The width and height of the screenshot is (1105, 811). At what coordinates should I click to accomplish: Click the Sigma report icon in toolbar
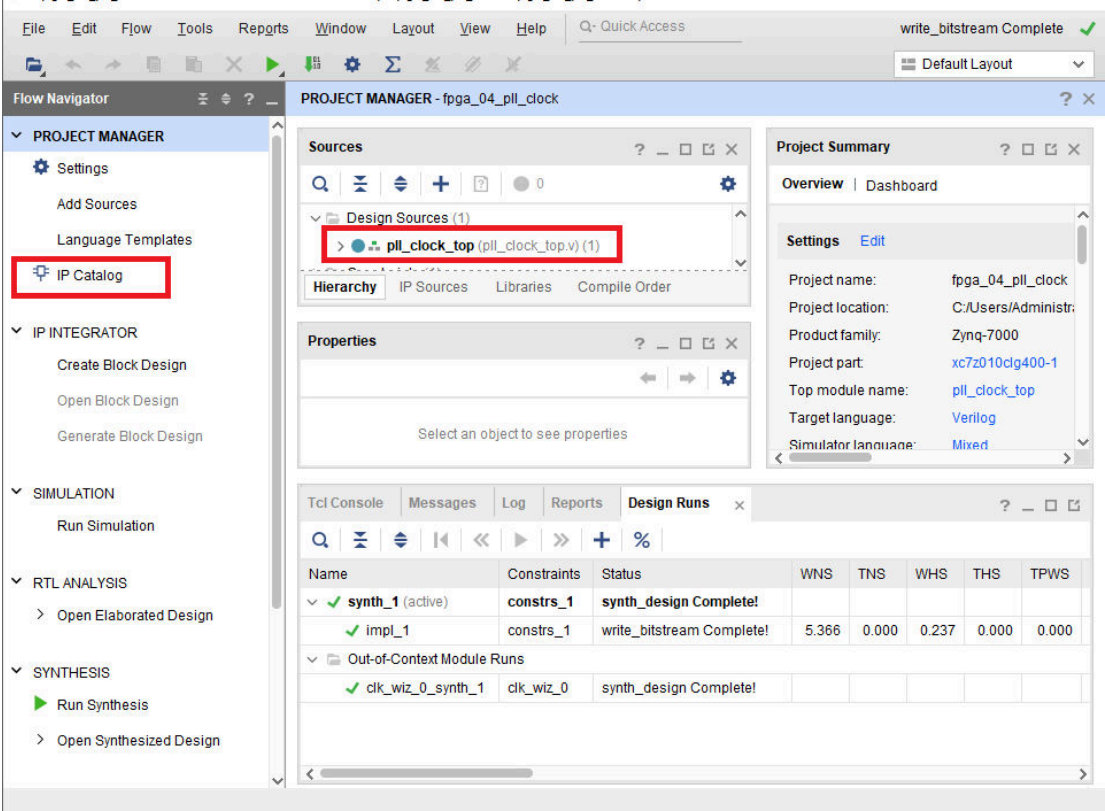pos(392,64)
